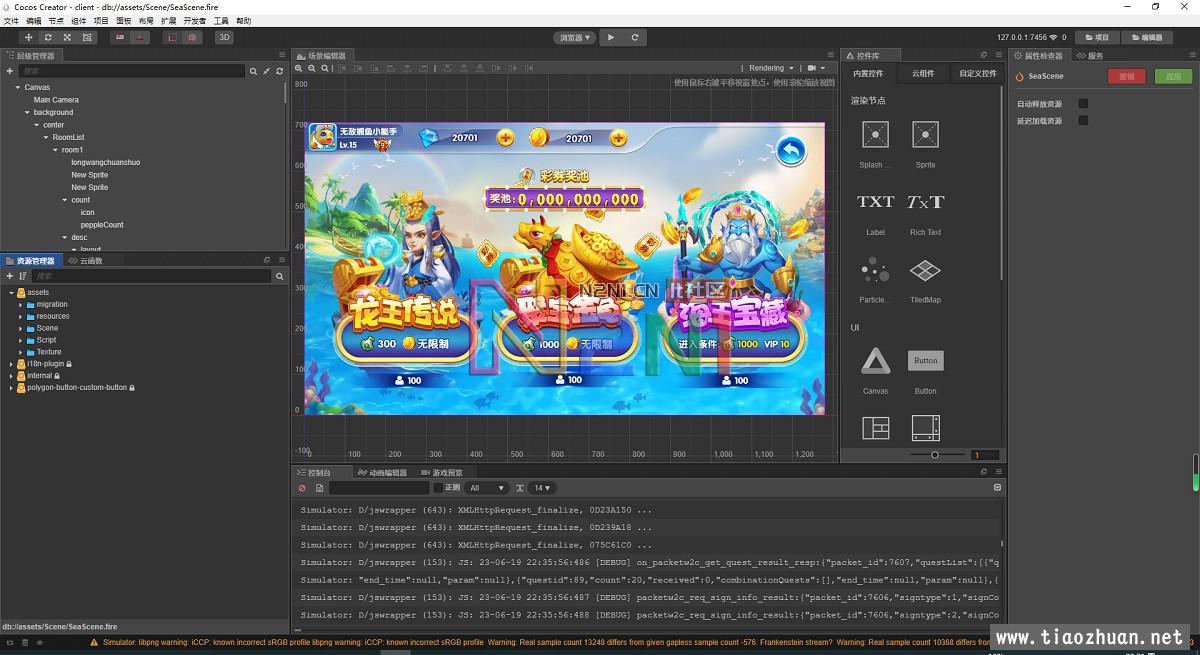
Task: Open the 编辑器 folder button
Action: (1147, 37)
